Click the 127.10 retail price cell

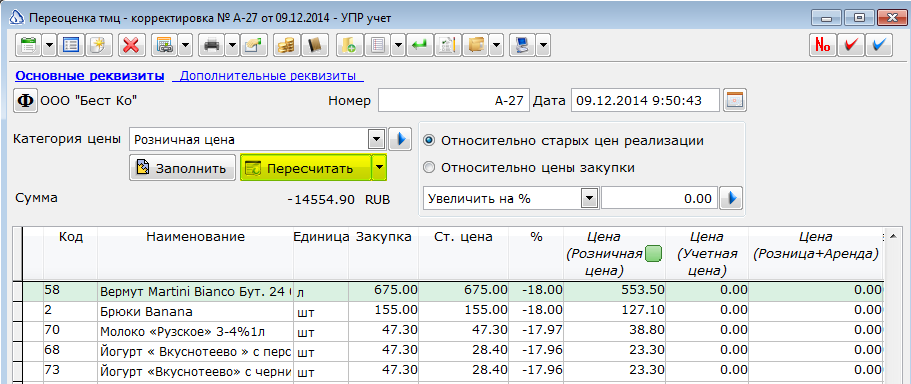point(614,311)
